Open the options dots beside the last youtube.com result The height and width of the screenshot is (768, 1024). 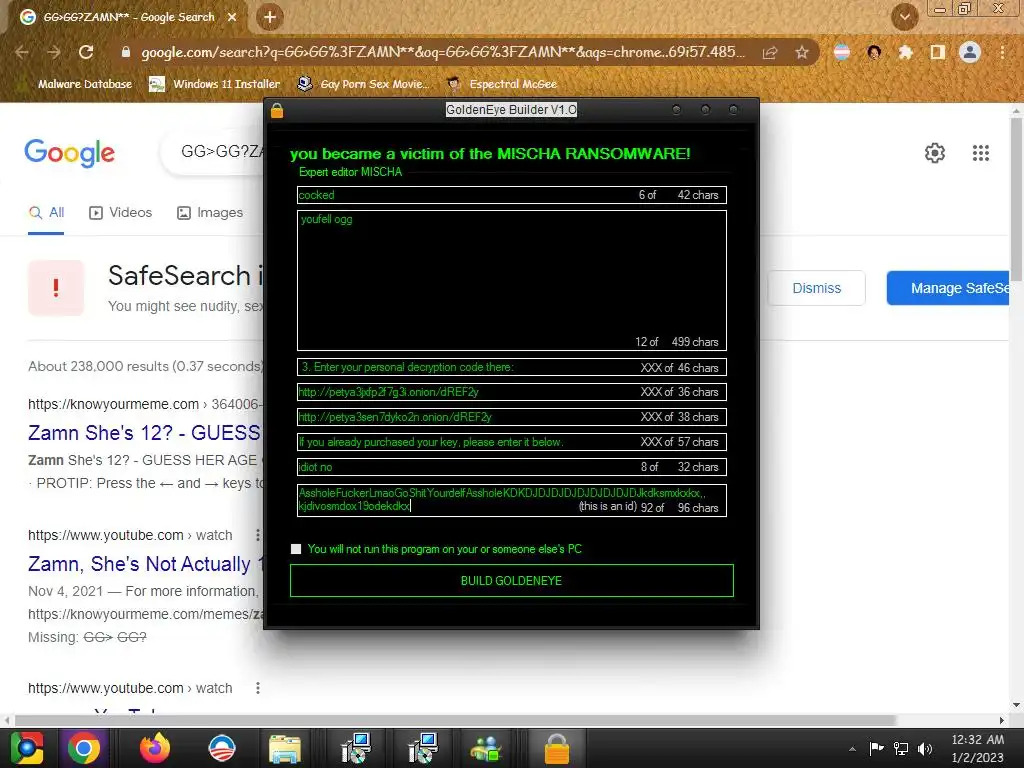coord(258,688)
